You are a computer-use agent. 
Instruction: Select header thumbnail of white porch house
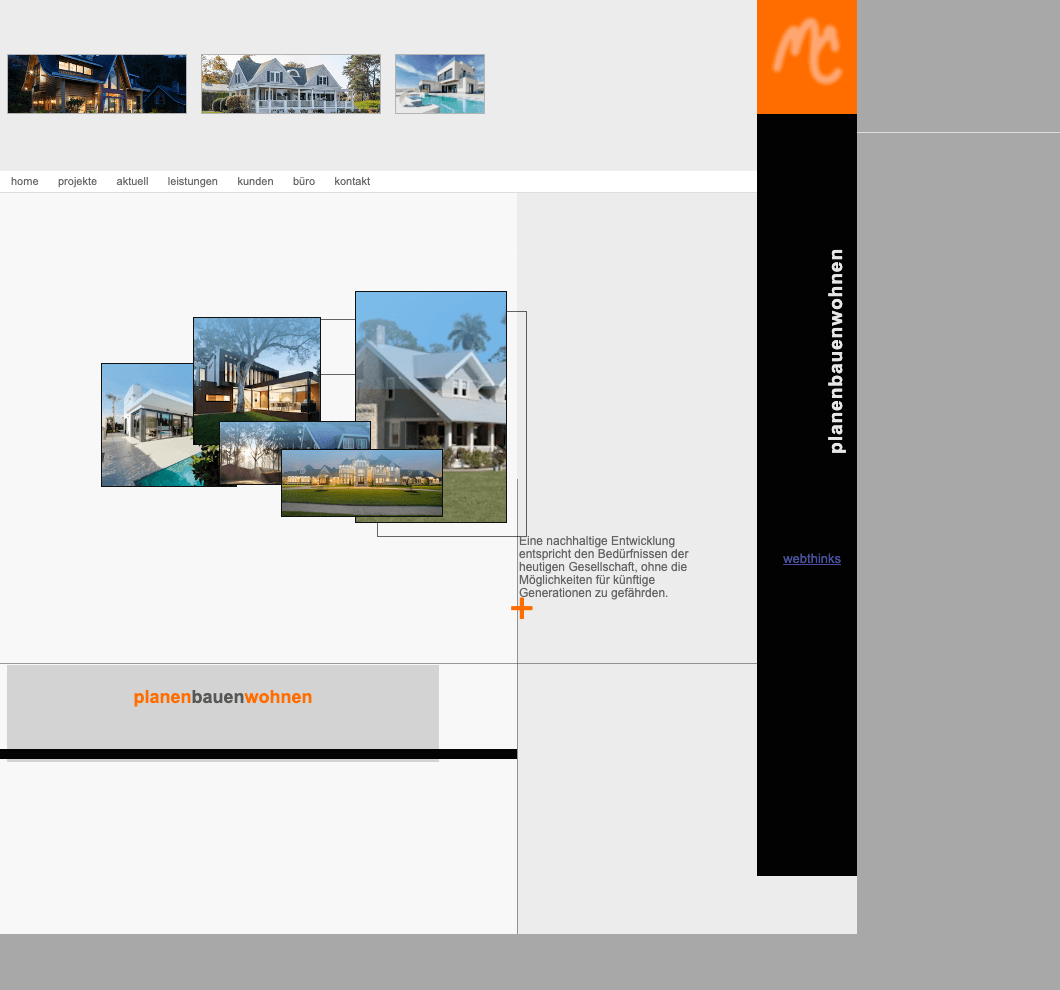[291, 84]
